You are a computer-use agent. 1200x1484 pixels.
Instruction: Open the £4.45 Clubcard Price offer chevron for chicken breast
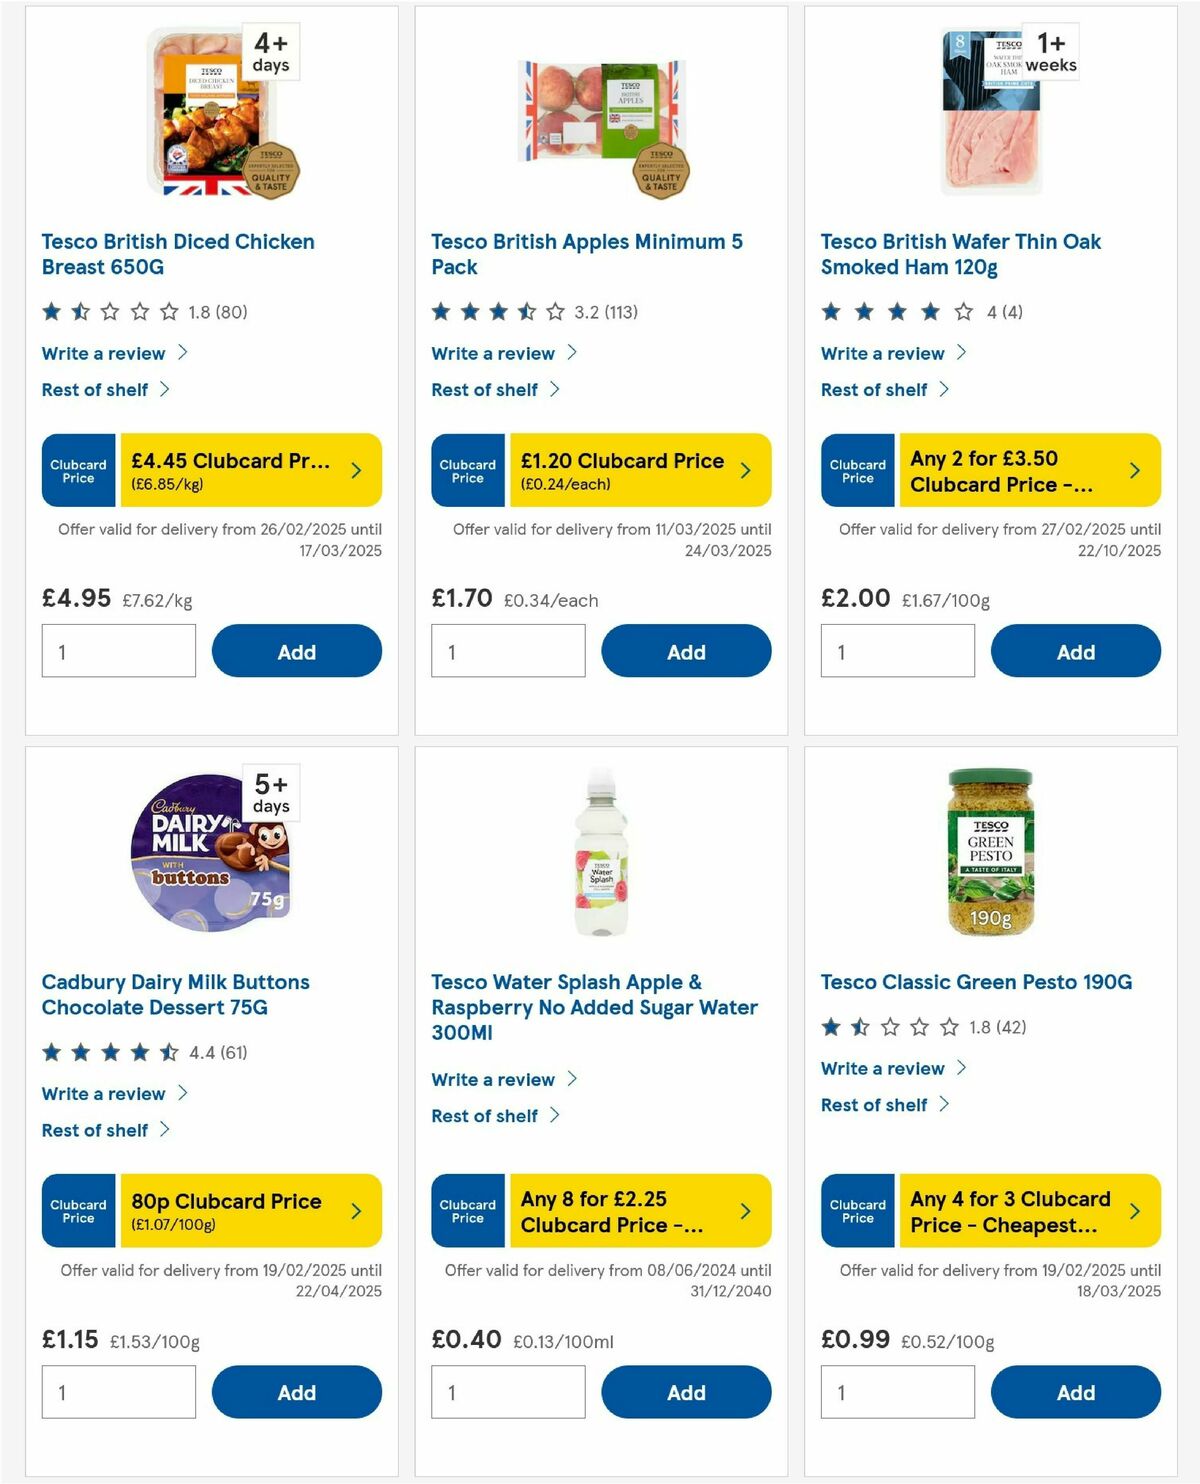pos(357,470)
